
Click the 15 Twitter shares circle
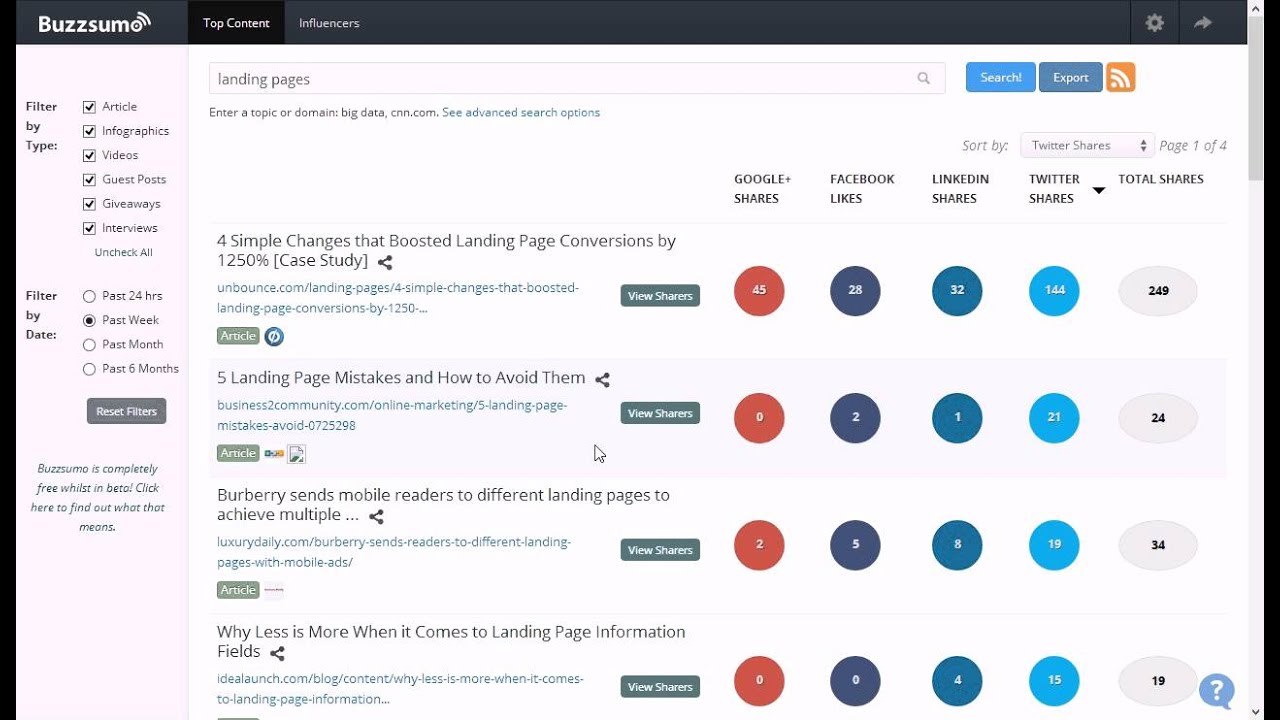coord(1054,681)
